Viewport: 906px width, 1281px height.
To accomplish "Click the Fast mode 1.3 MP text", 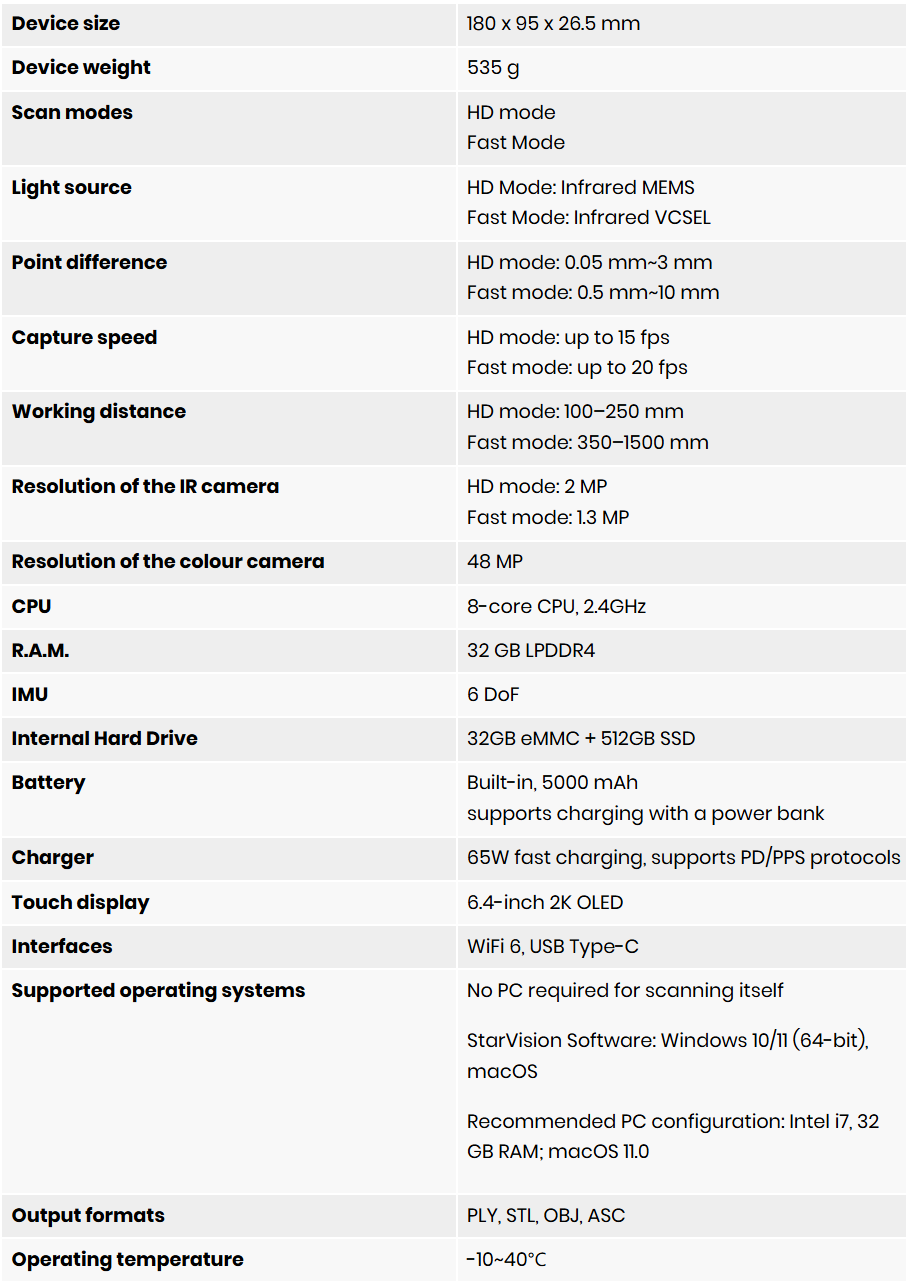I will (548, 517).
